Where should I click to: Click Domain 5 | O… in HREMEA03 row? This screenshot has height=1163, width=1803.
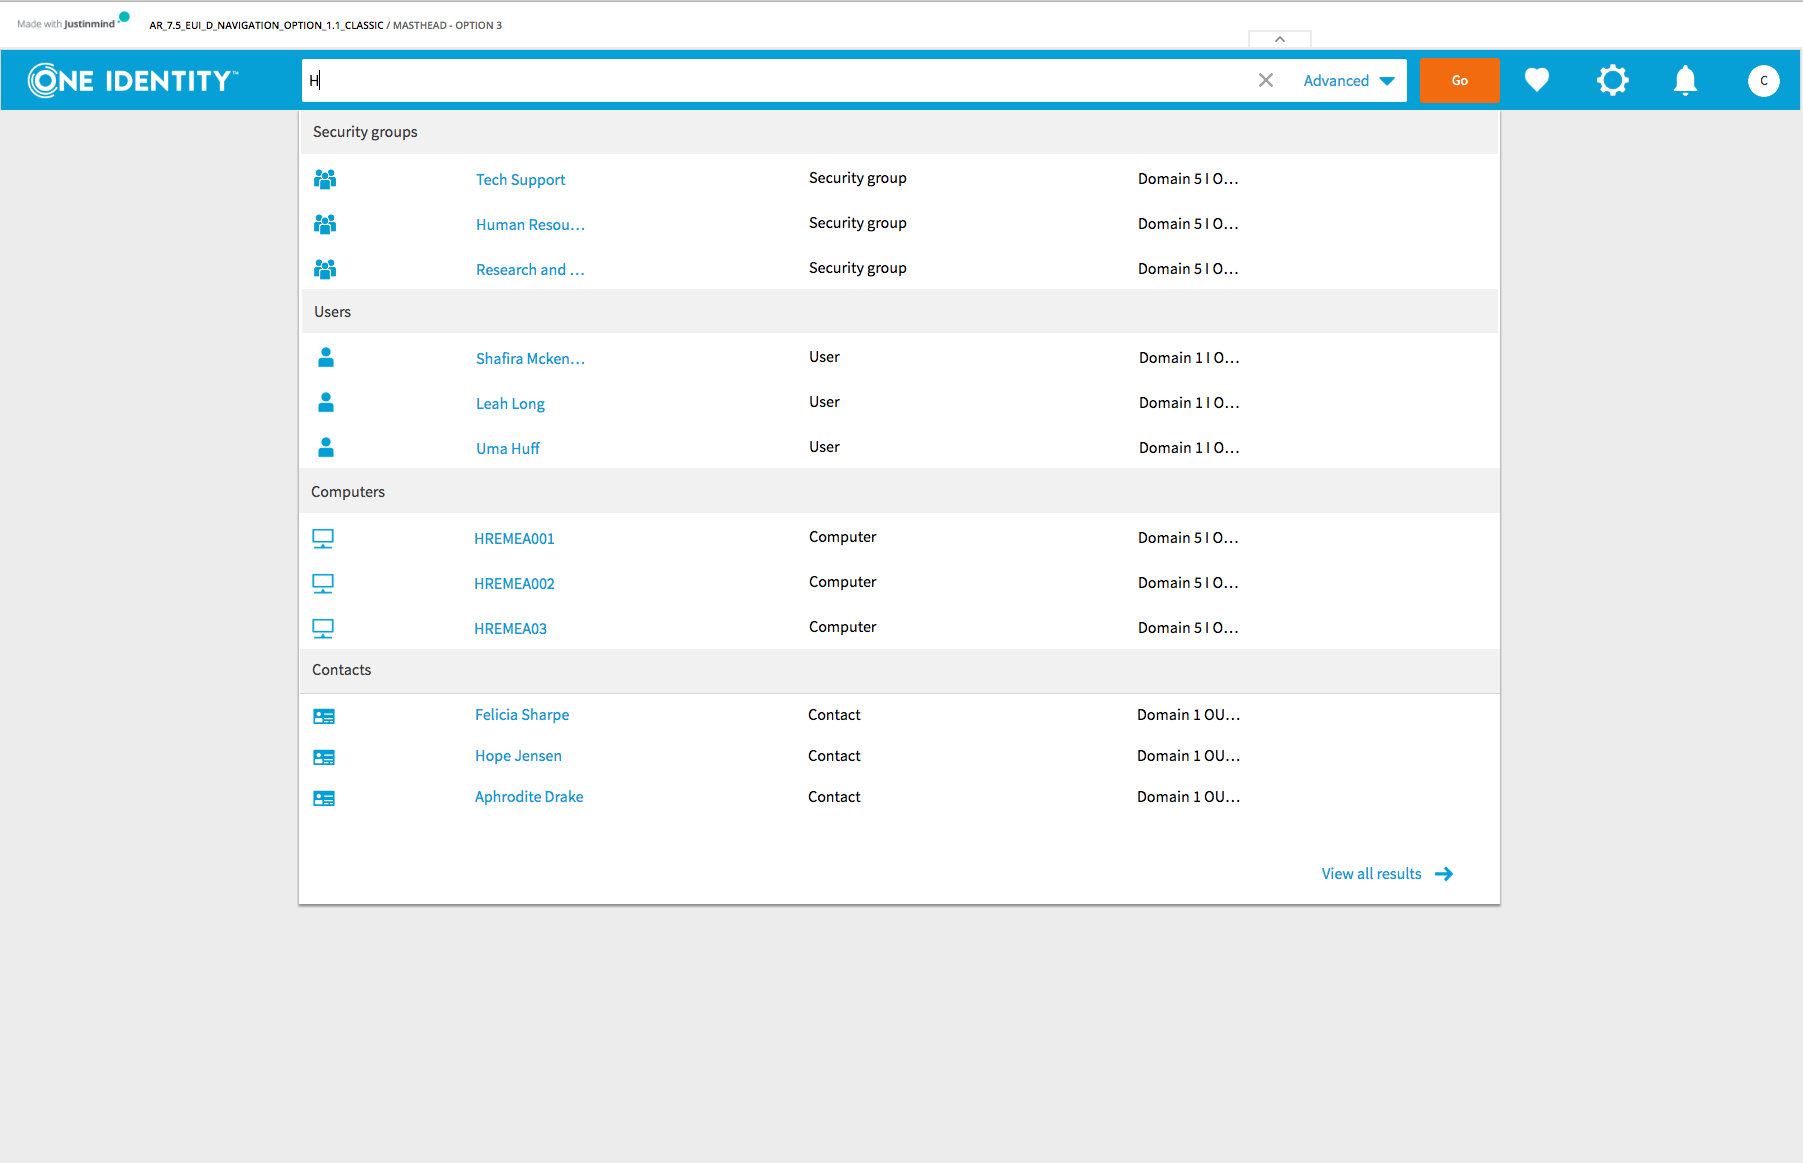[x=1188, y=628]
